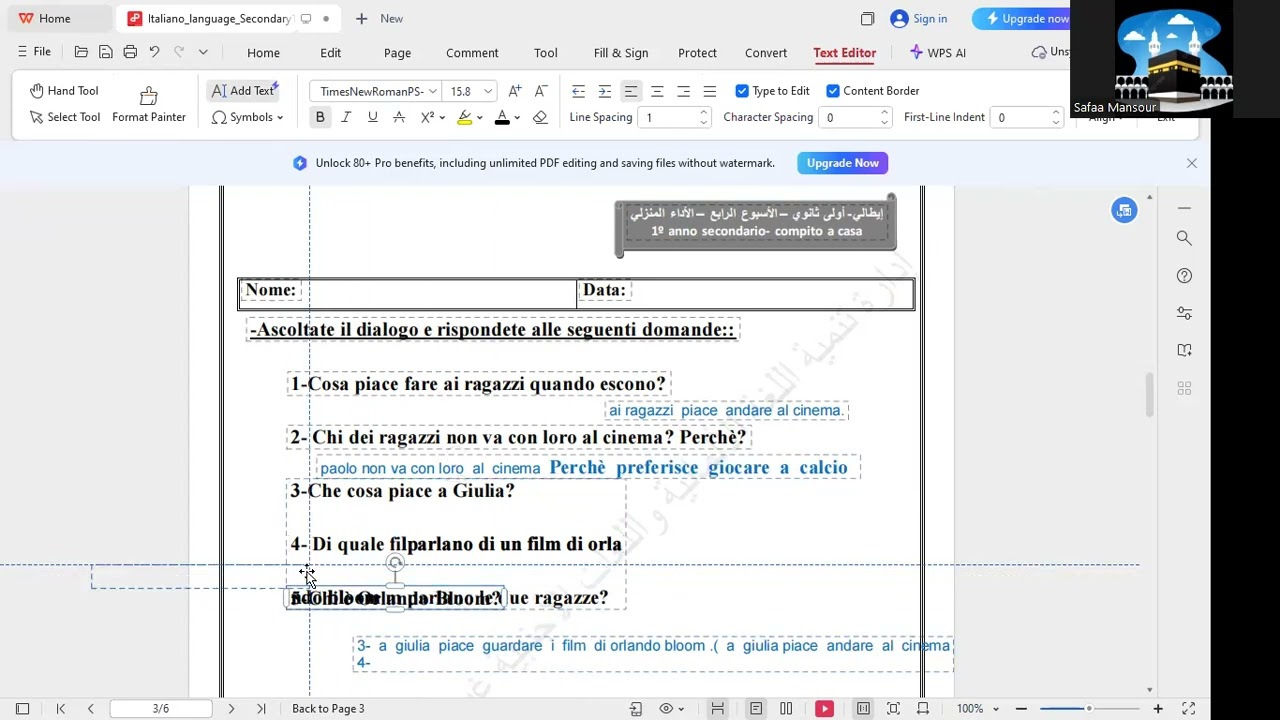Open the search icon in right sidebar
1280x720 pixels.
coord(1184,238)
